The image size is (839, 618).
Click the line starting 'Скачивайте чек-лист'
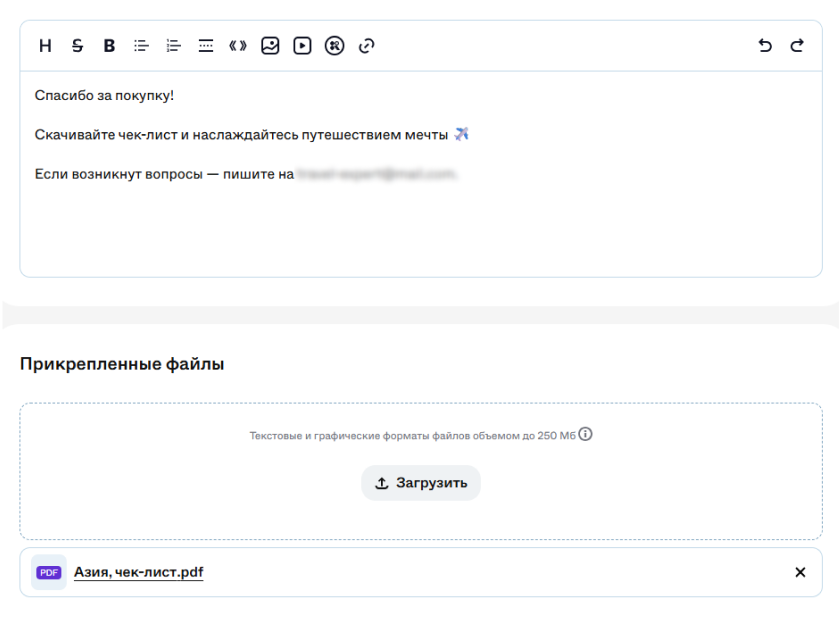(251, 134)
